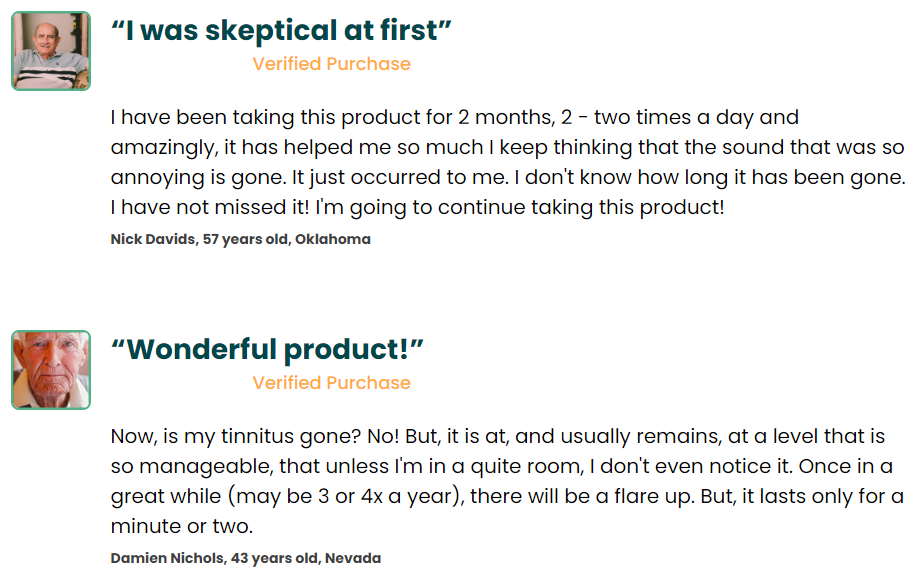The width and height of the screenshot is (920, 578).
Task: Select the "Wonderful product!" review heading
Action: click(267, 350)
